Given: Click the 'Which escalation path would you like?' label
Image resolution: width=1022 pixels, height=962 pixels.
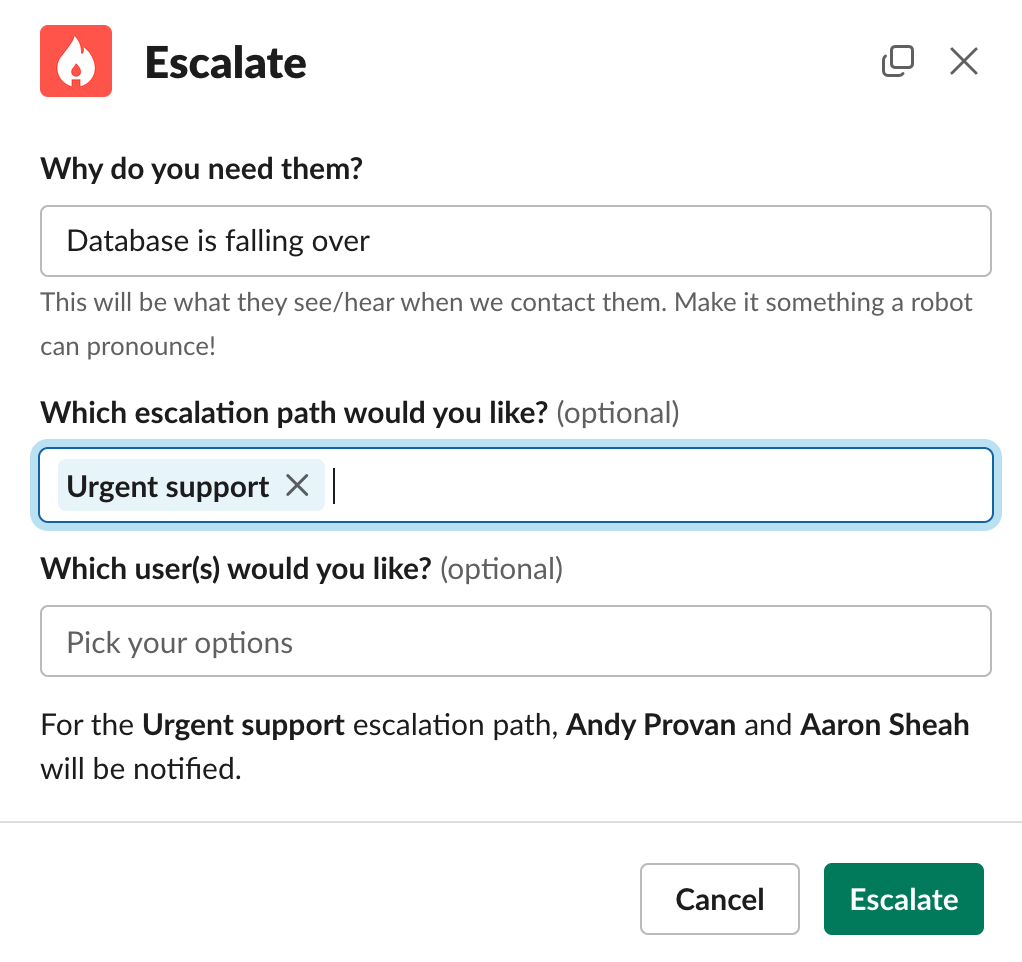Looking at the screenshot, I should pos(294,413).
